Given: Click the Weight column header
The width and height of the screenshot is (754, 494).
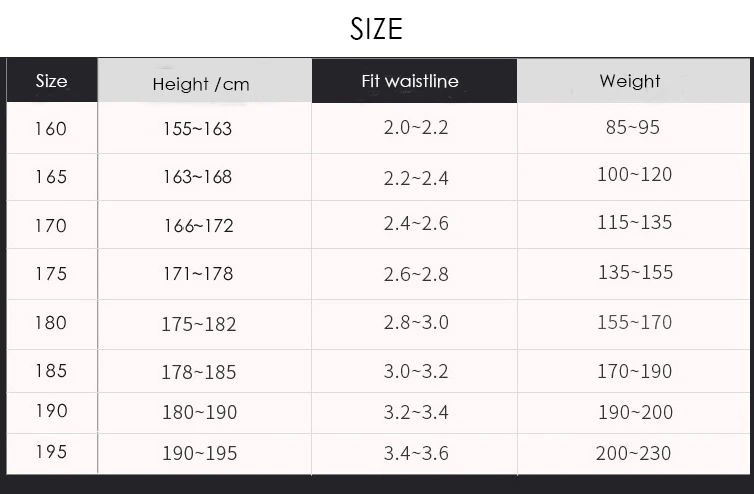Looking at the screenshot, I should click(630, 81).
